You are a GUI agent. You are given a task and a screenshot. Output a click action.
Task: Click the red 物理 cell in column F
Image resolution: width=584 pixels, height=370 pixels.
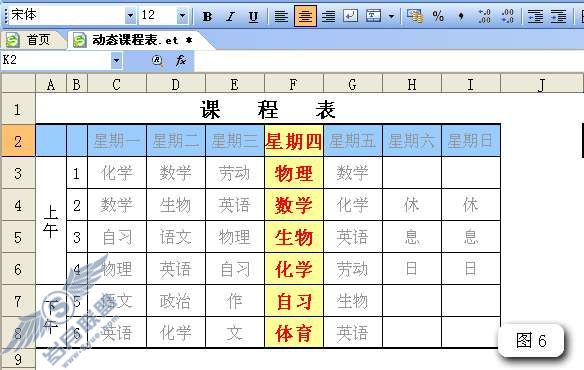coord(294,173)
